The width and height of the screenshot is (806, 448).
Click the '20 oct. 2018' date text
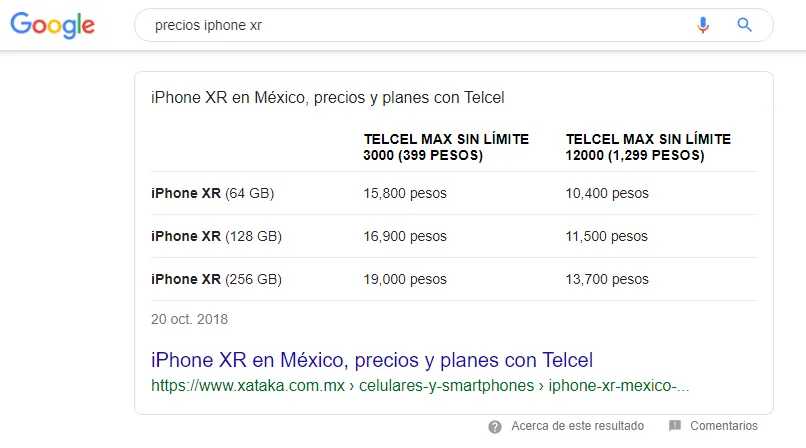[x=189, y=320]
